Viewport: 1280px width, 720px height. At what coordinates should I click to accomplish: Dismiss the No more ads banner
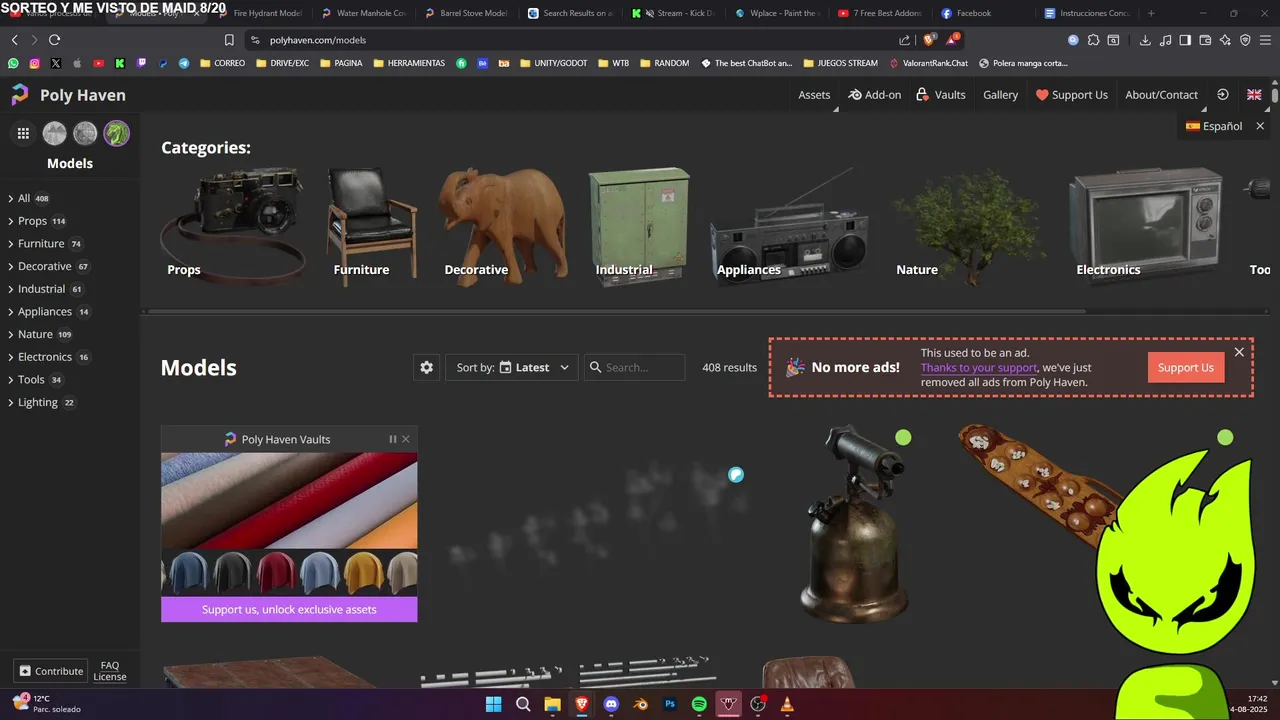(x=1239, y=352)
